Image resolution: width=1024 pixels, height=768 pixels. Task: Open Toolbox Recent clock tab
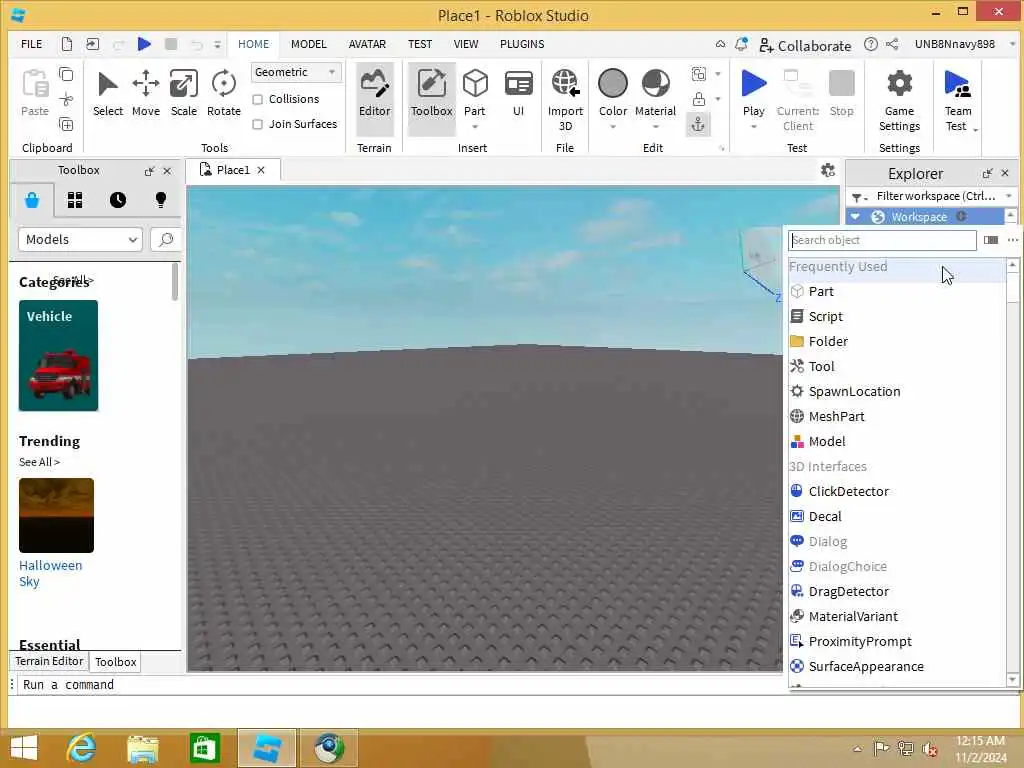click(x=118, y=200)
